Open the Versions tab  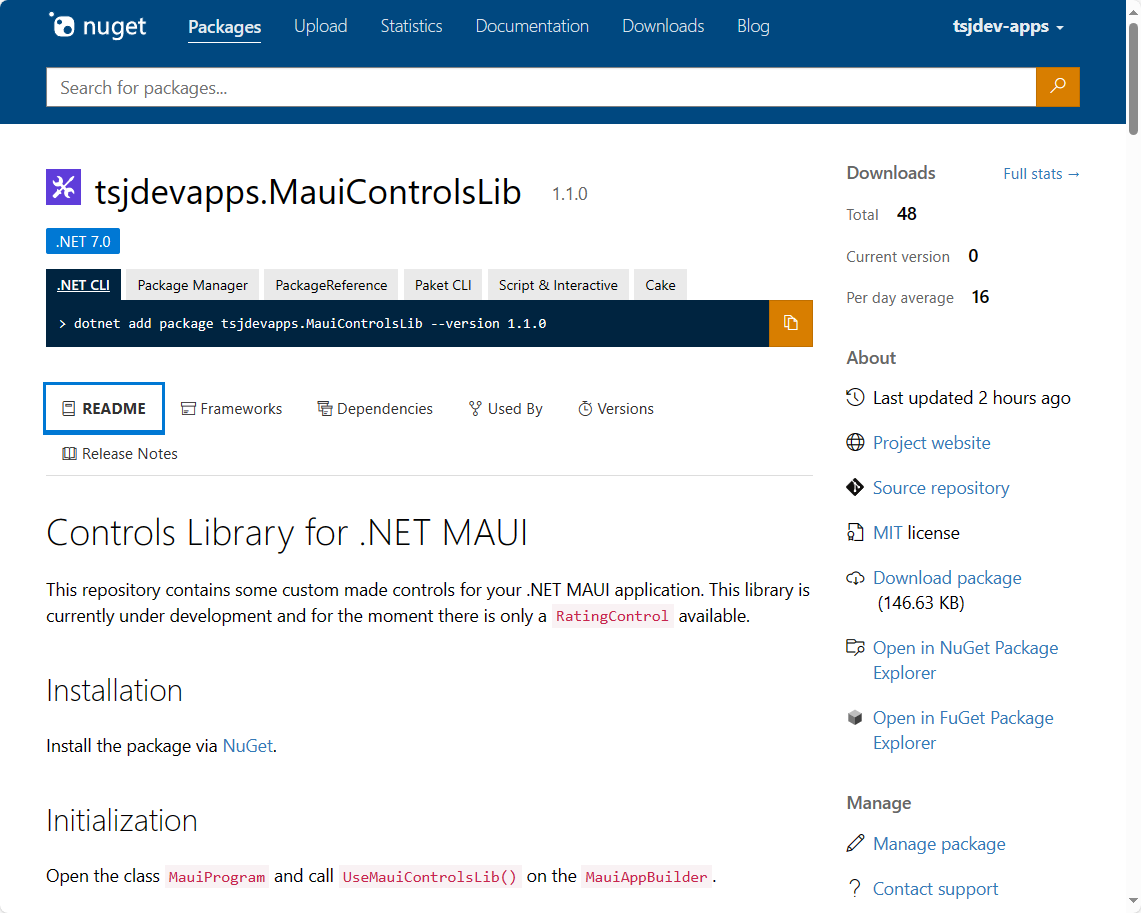coord(616,409)
